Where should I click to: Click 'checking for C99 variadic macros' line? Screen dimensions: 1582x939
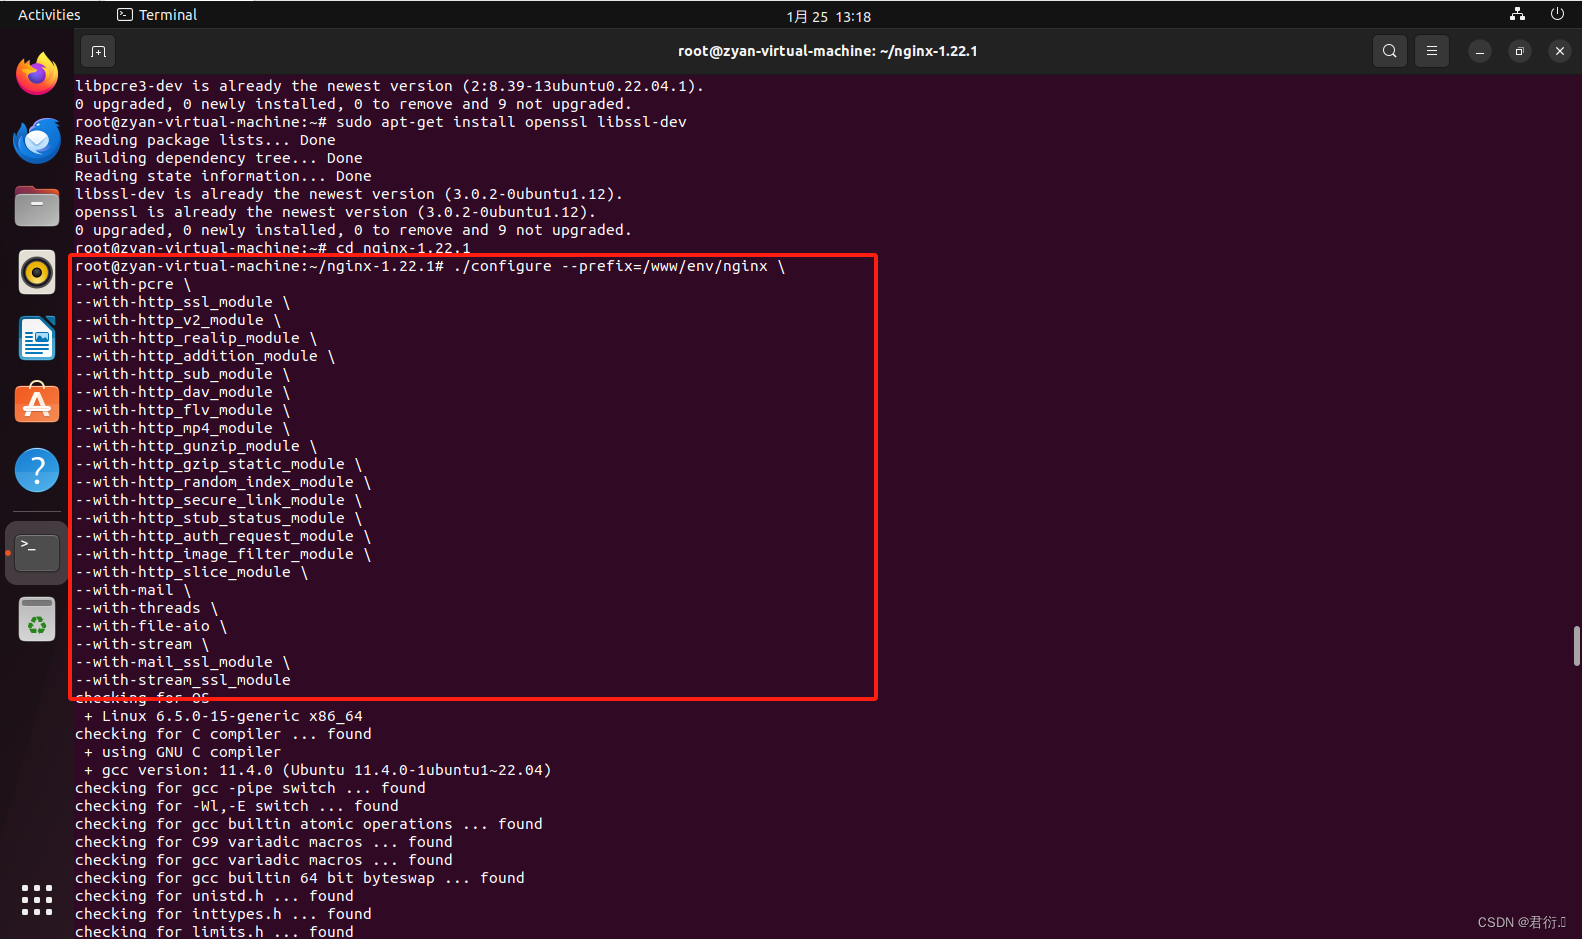click(264, 842)
